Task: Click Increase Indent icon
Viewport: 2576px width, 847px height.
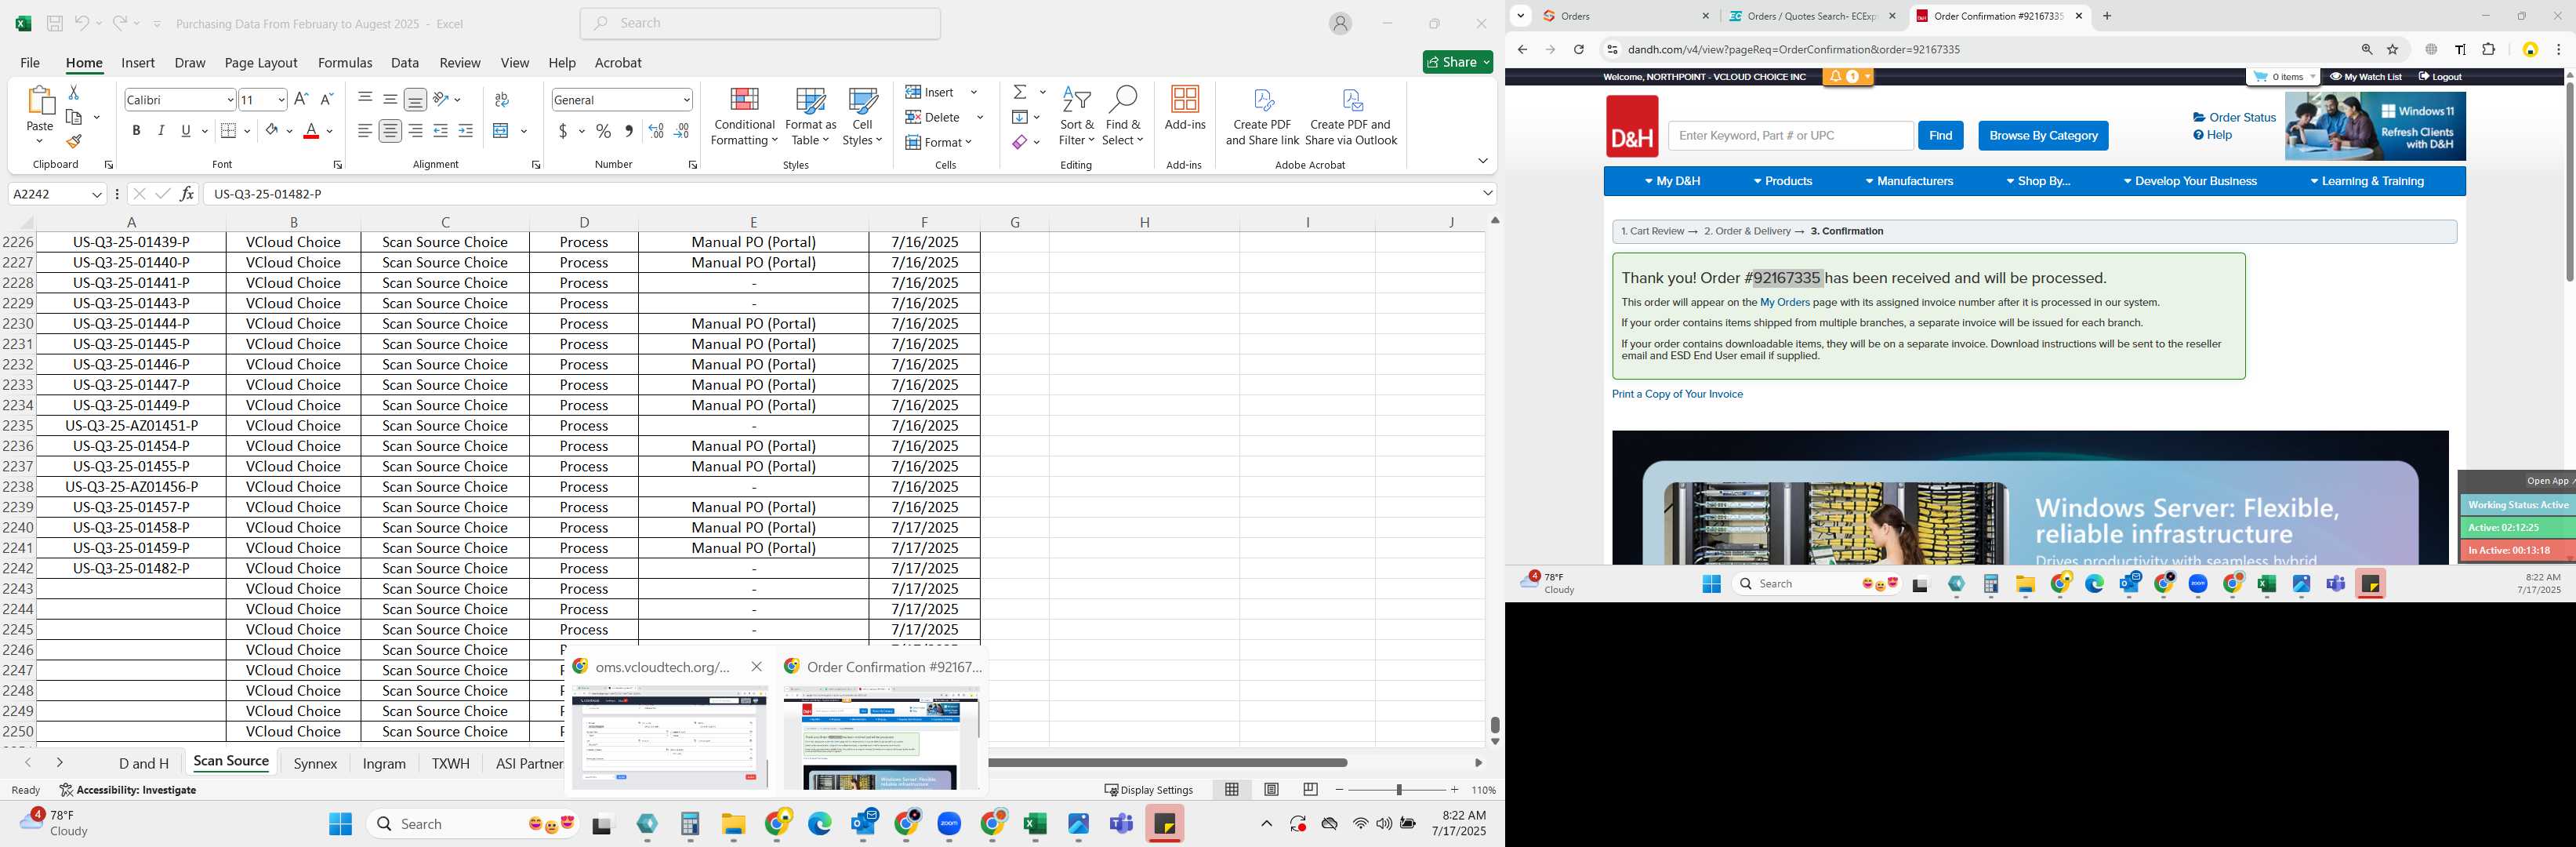Action: click(465, 131)
